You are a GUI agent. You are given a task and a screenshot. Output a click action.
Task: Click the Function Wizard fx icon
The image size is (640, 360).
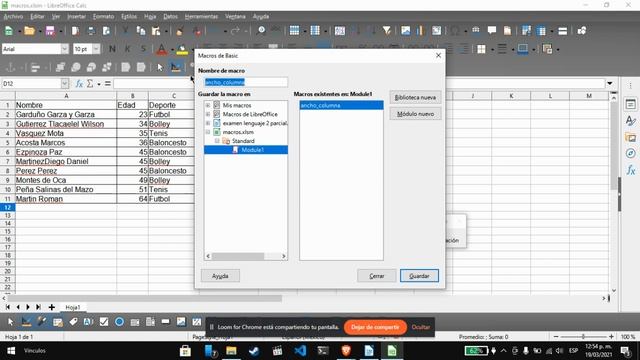[x=79, y=84]
